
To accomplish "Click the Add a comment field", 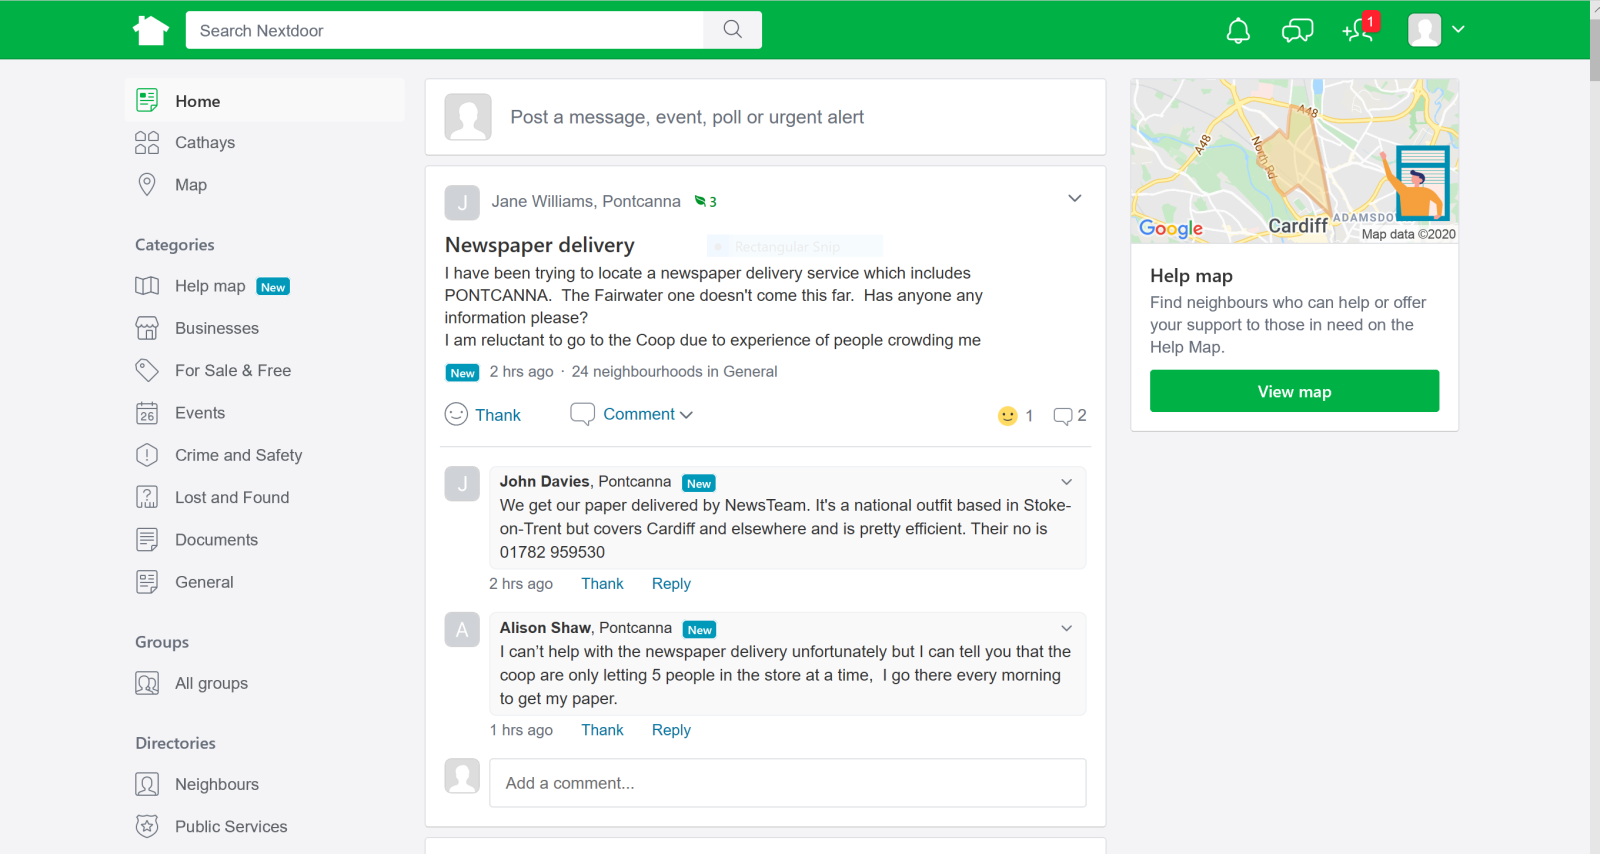I will click(x=787, y=783).
